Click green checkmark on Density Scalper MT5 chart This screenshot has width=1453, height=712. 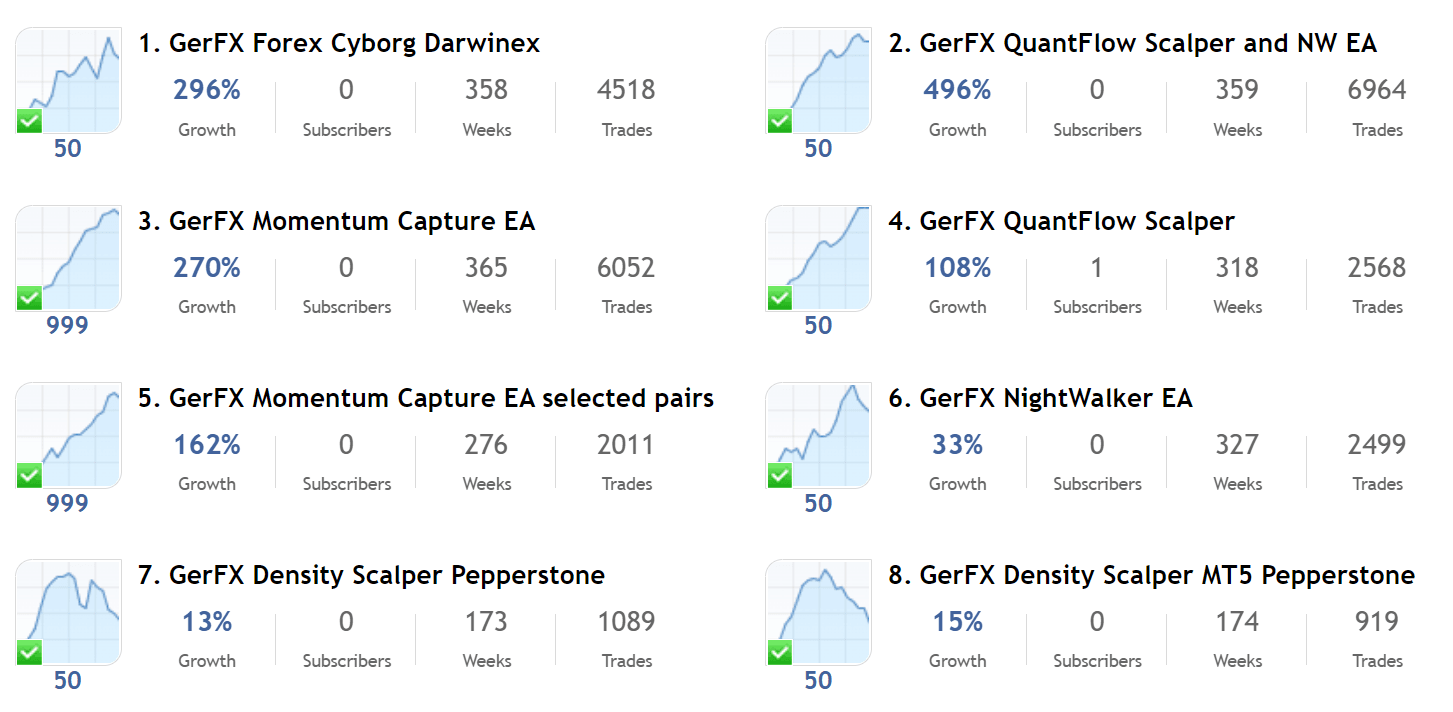coord(780,652)
